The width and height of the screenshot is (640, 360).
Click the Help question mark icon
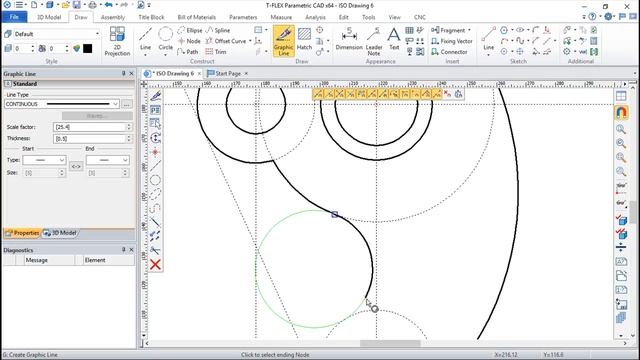tap(592, 17)
